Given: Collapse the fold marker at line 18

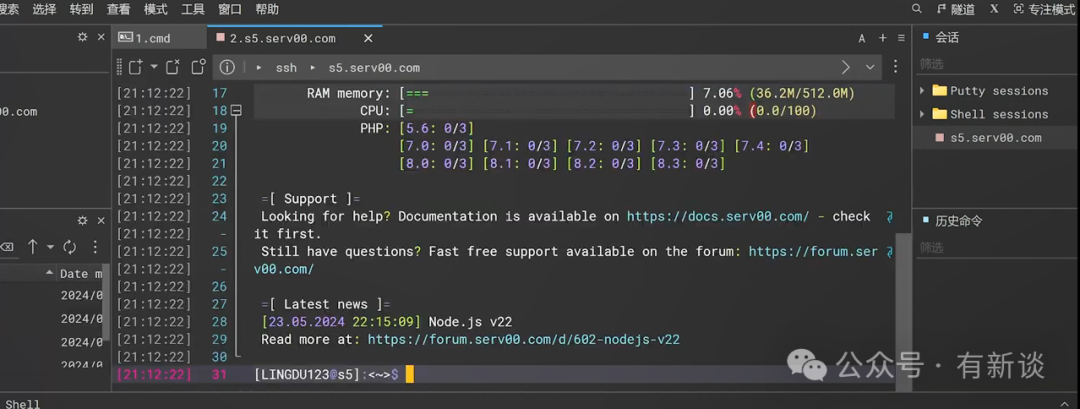Looking at the screenshot, I should tap(236, 110).
